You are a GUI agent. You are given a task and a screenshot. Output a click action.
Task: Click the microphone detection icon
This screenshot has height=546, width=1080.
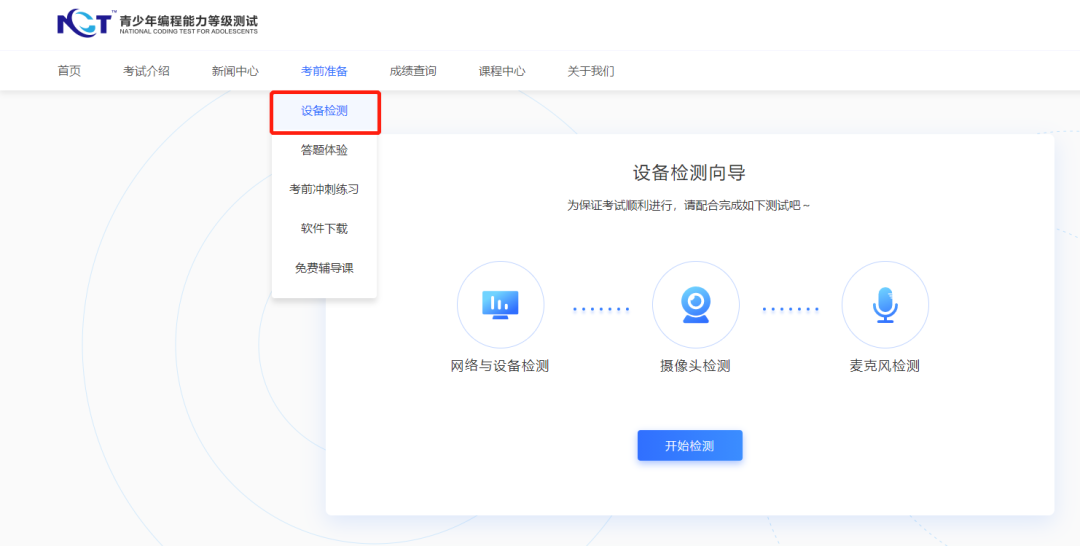coord(885,304)
